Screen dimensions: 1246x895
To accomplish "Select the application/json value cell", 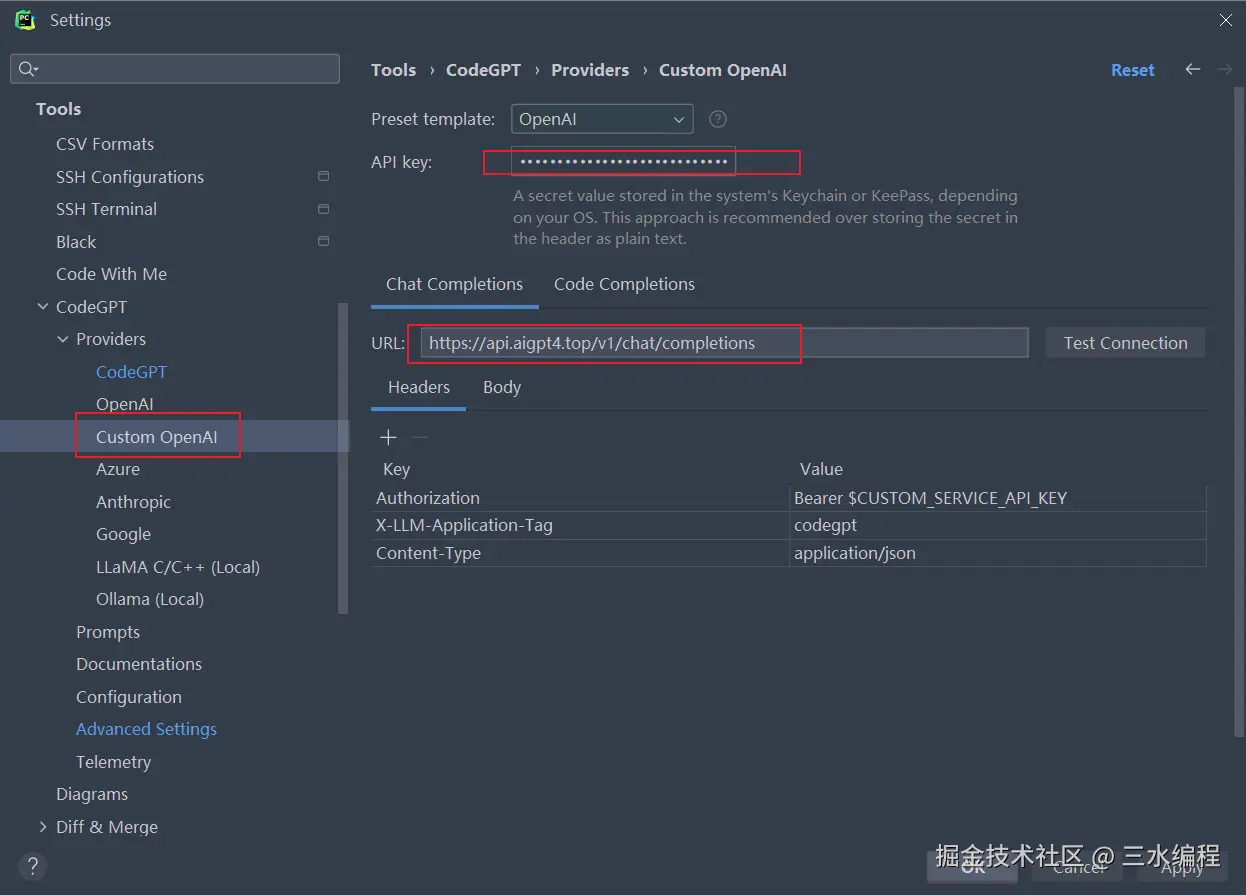I will click(998, 553).
